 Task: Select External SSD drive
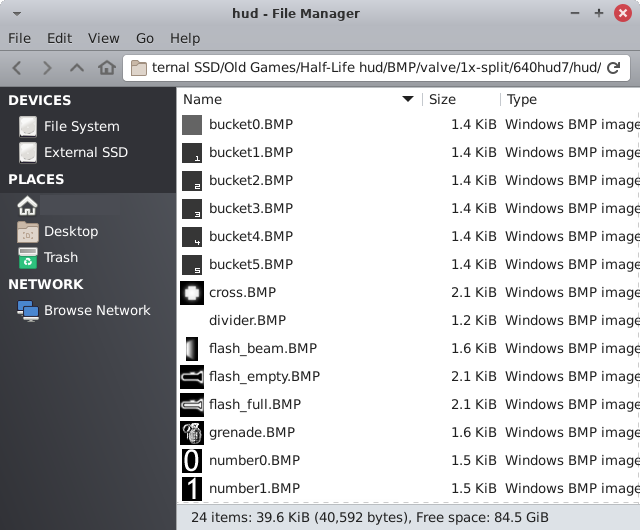point(85,152)
